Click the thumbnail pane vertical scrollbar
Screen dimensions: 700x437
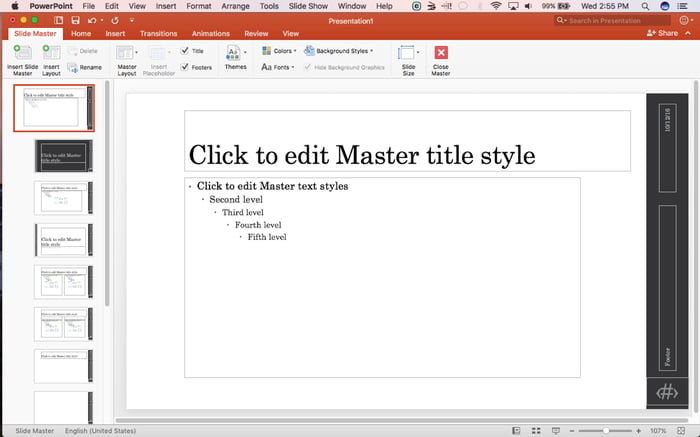tap(107, 193)
